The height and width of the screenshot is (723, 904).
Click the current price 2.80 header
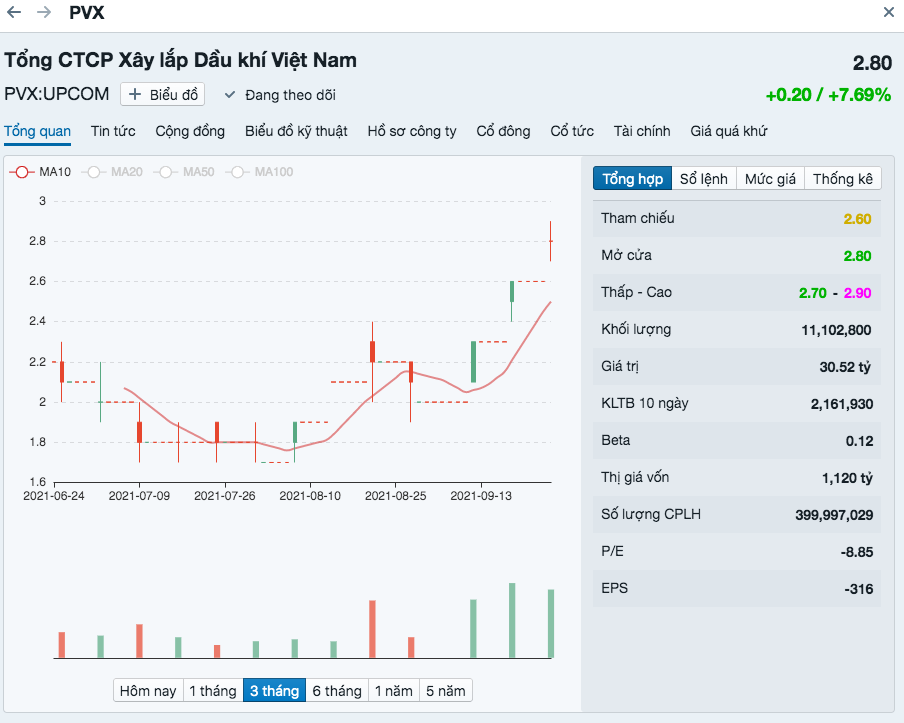pyautogui.click(x=872, y=63)
